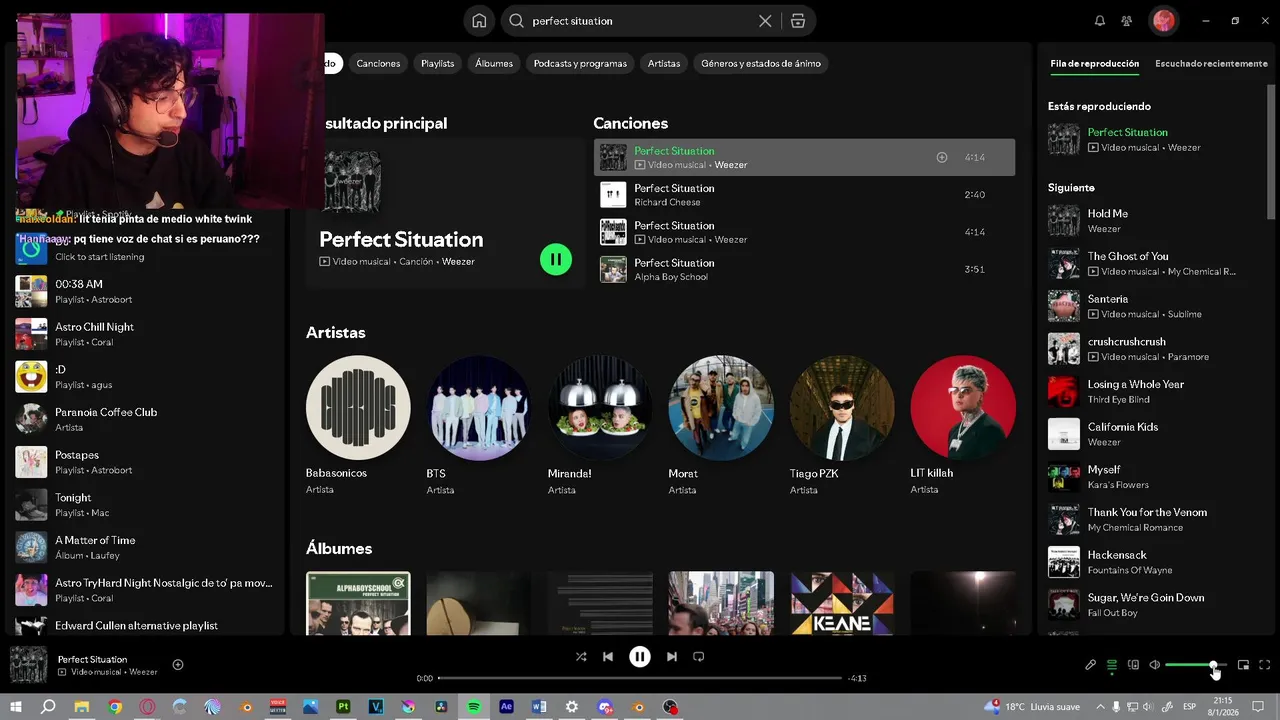Pause from the green top result button
The image size is (1280, 720).
(x=555, y=259)
